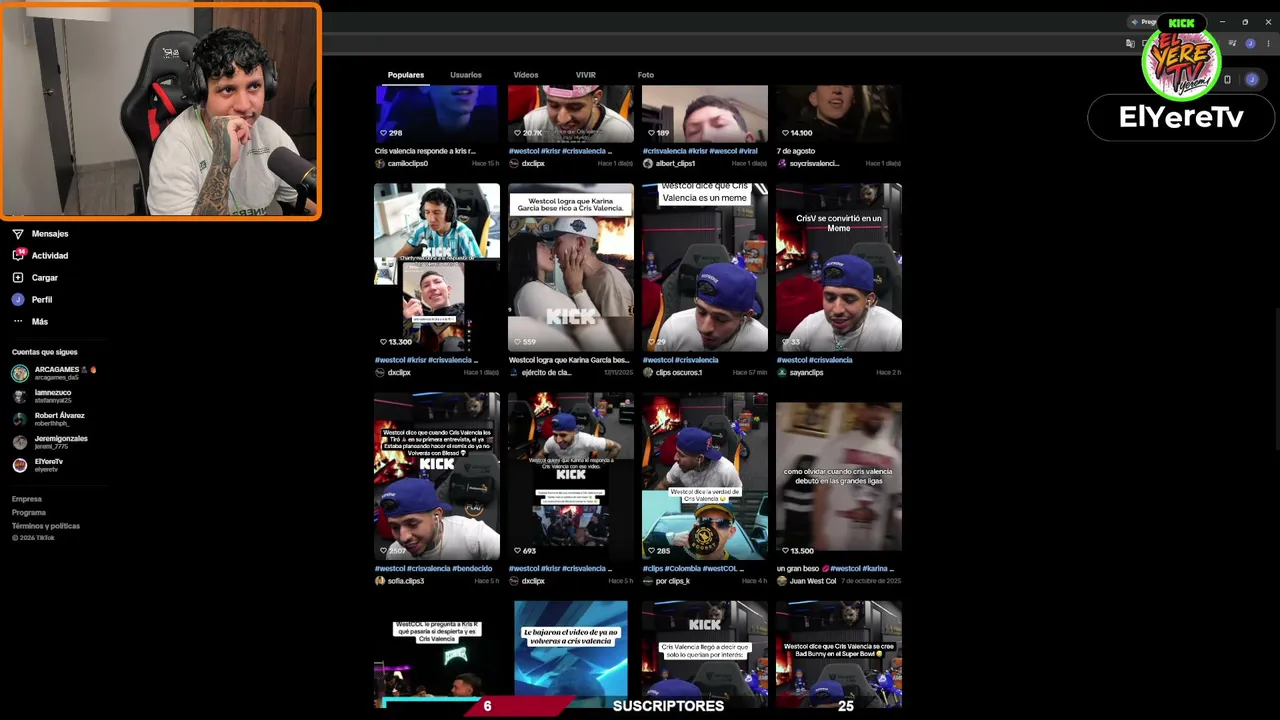Open the browser media control icon
This screenshot has width=1280, height=720.
pyautogui.click(x=1233, y=43)
